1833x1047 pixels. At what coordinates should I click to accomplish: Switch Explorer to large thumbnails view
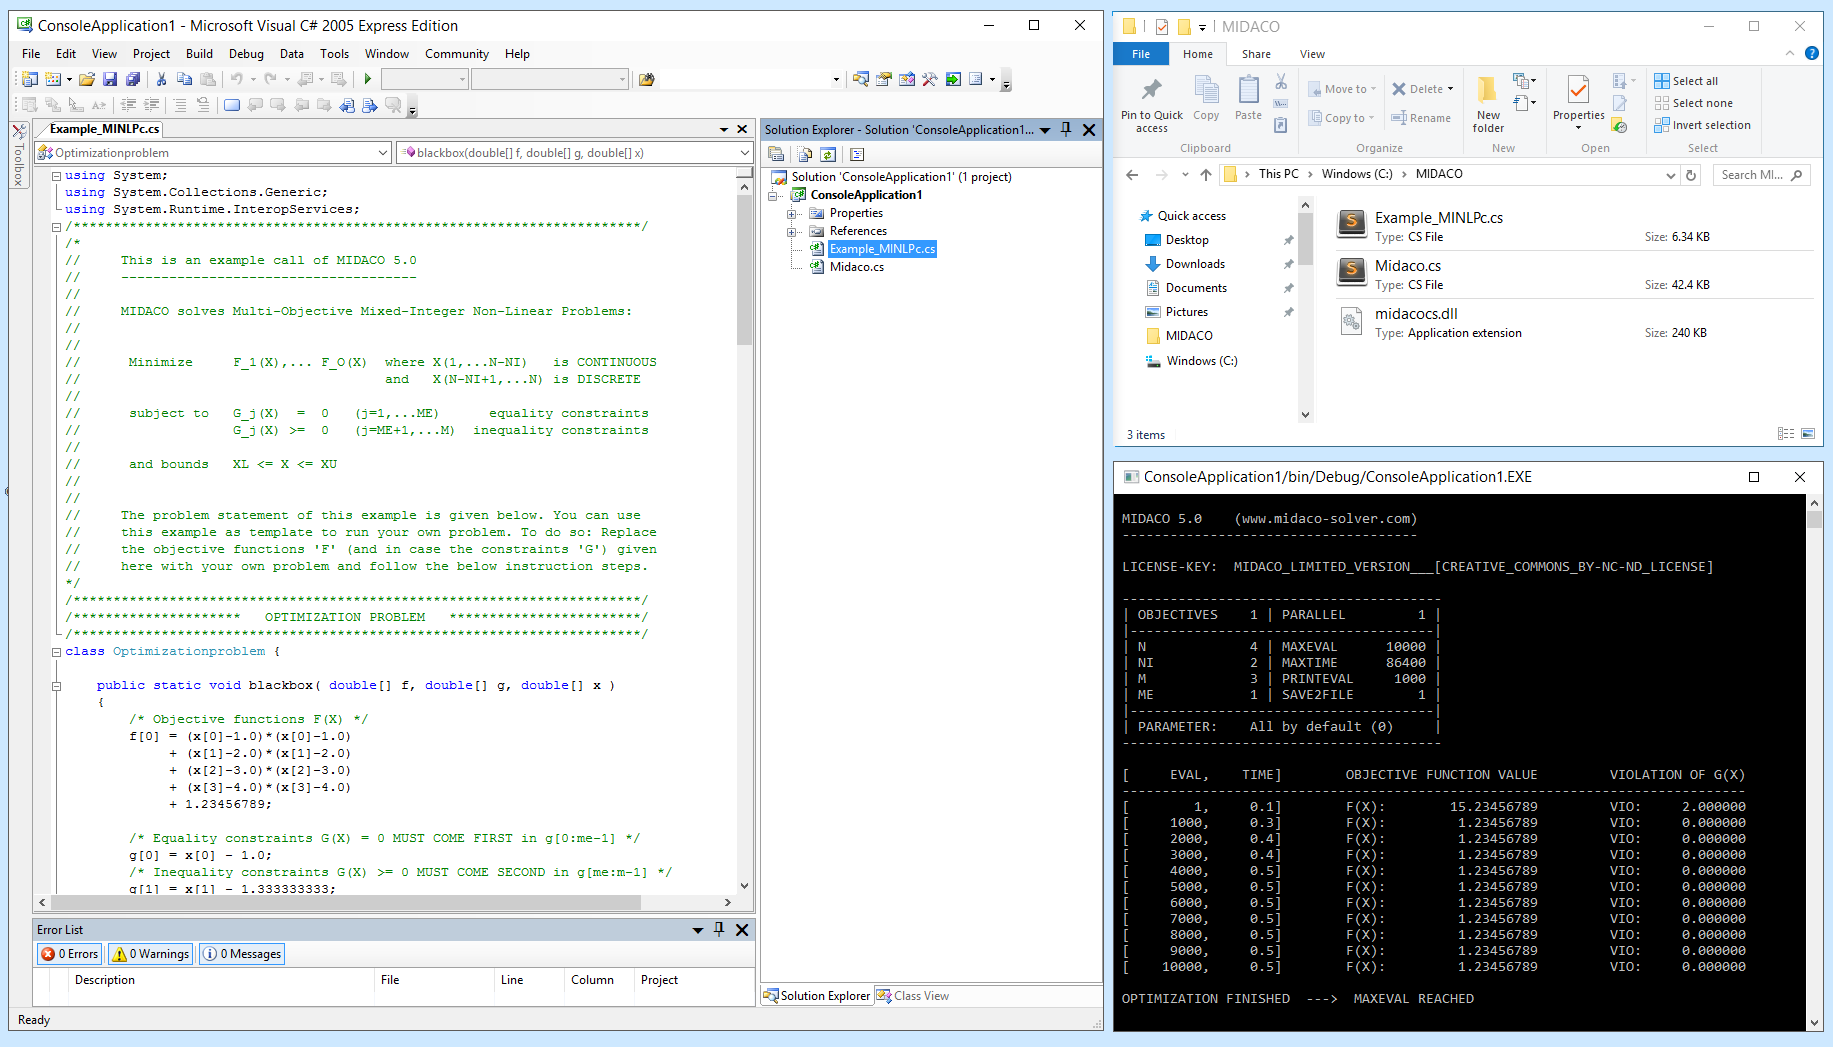tap(1808, 434)
